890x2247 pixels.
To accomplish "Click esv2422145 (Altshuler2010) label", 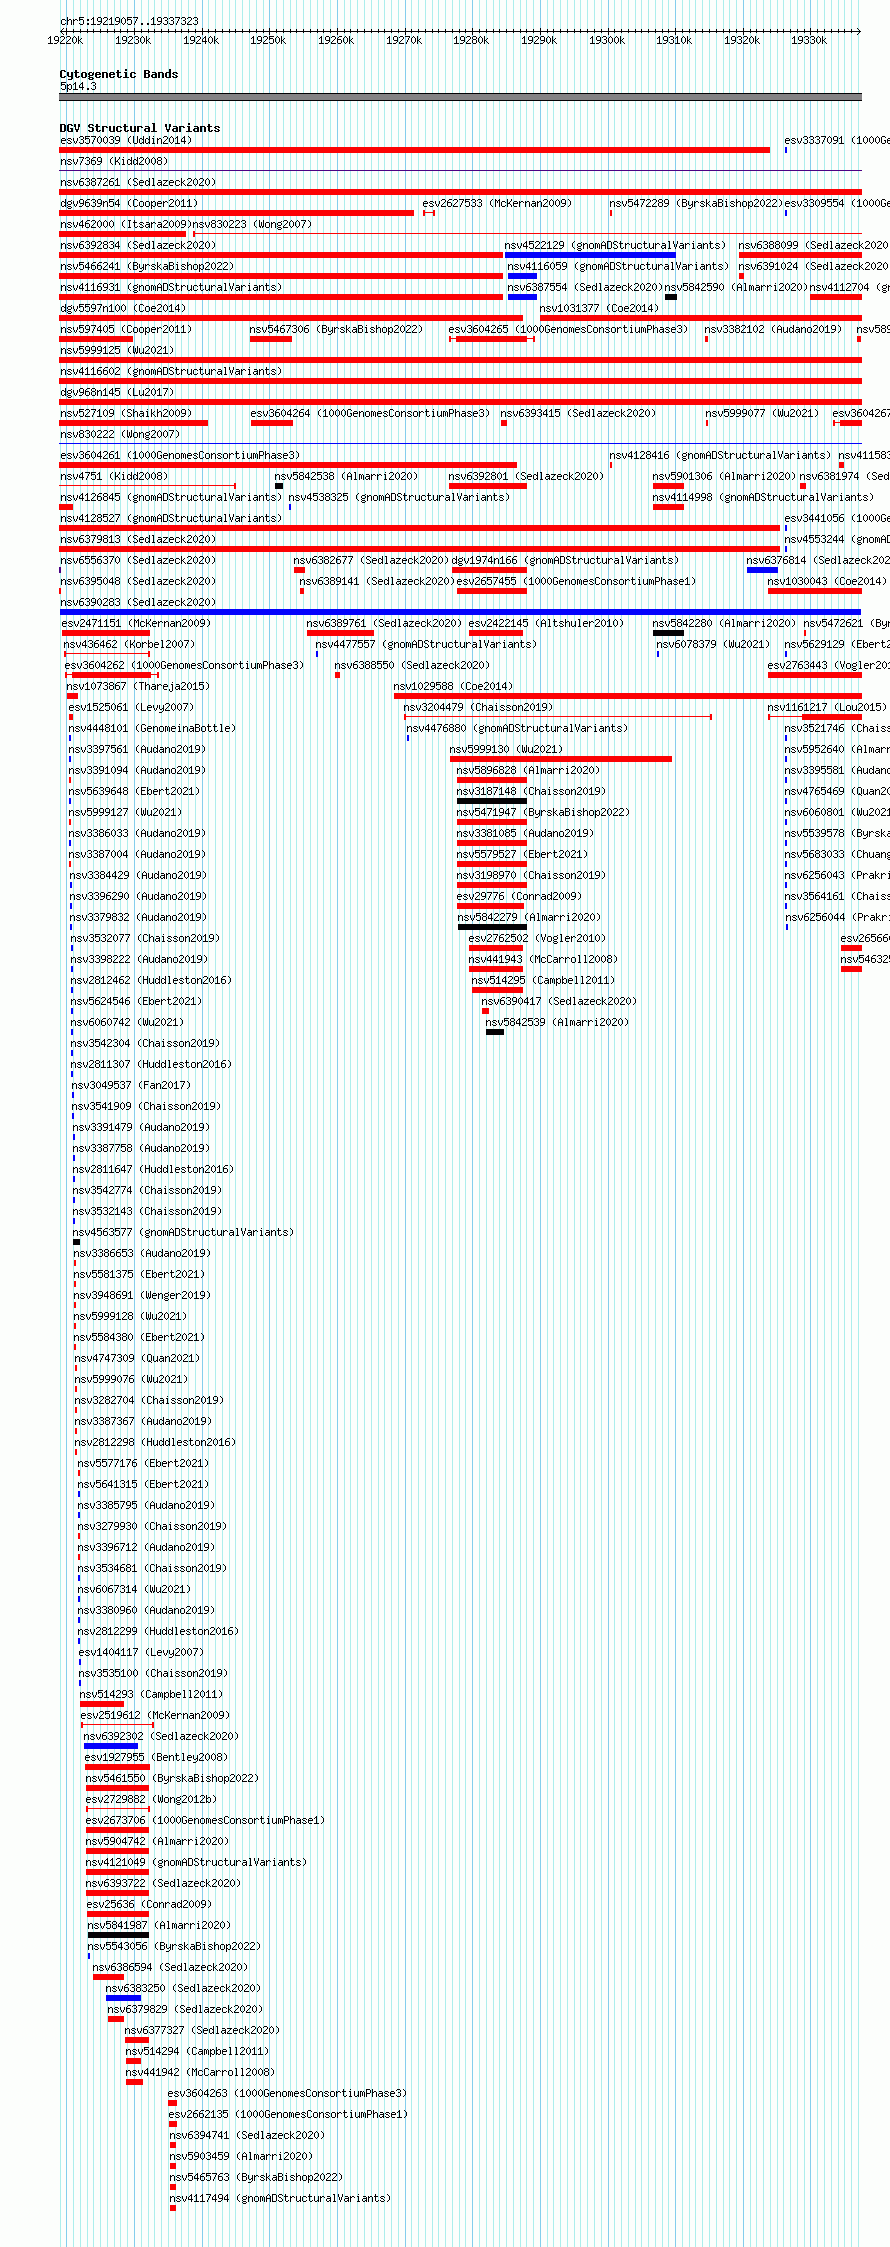I will [546, 623].
